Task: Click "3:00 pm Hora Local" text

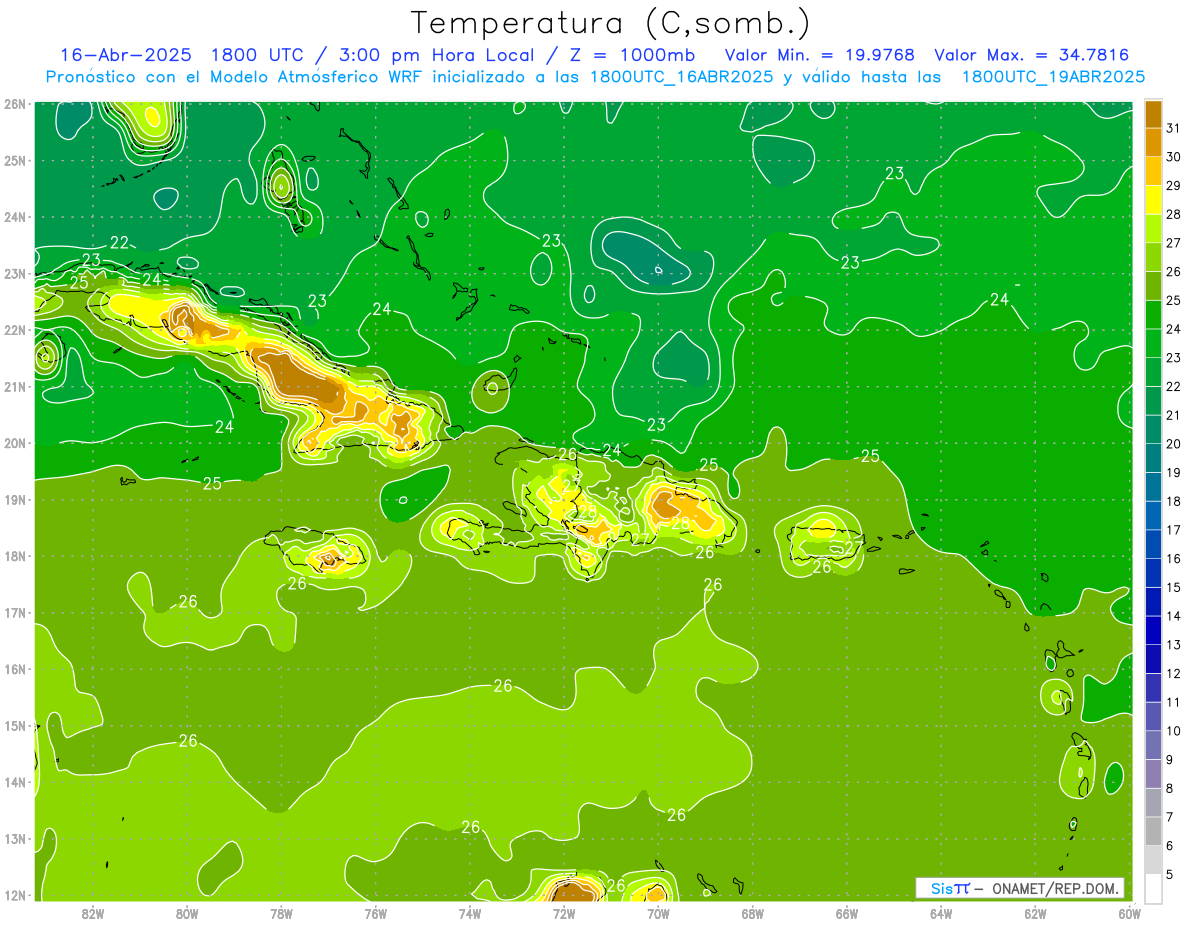Action: click(438, 55)
